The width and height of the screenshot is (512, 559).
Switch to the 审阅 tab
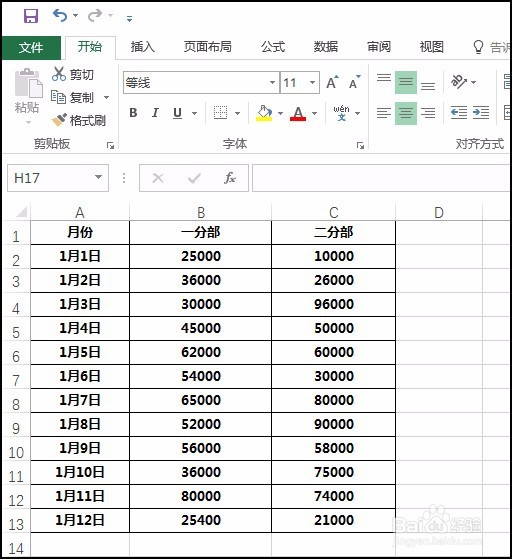pos(379,47)
